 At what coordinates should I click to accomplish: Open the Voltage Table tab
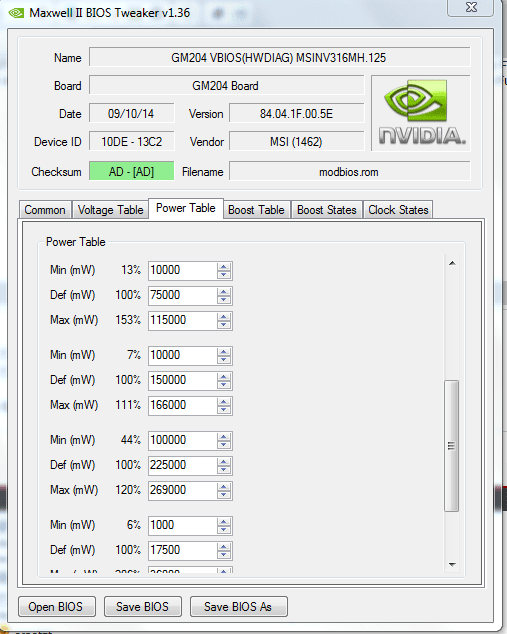110,210
